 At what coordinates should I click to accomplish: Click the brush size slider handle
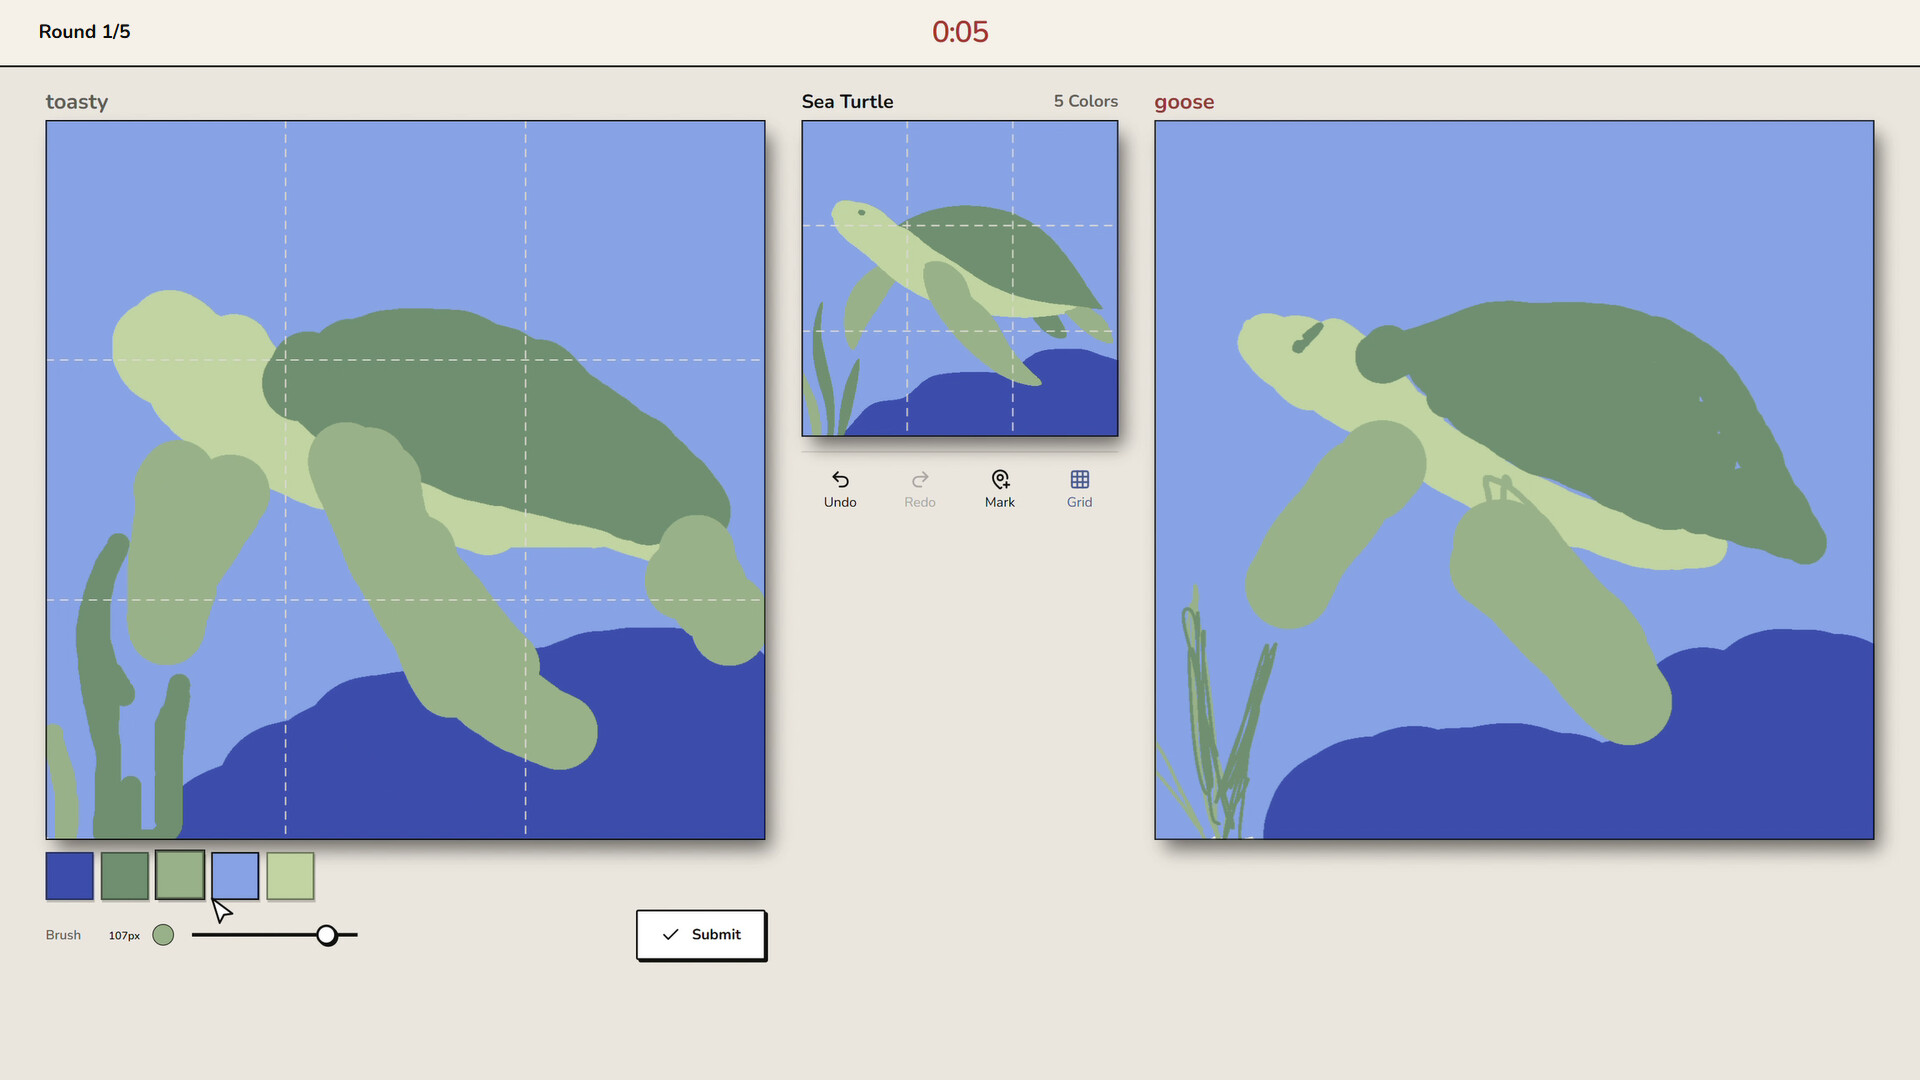point(327,935)
